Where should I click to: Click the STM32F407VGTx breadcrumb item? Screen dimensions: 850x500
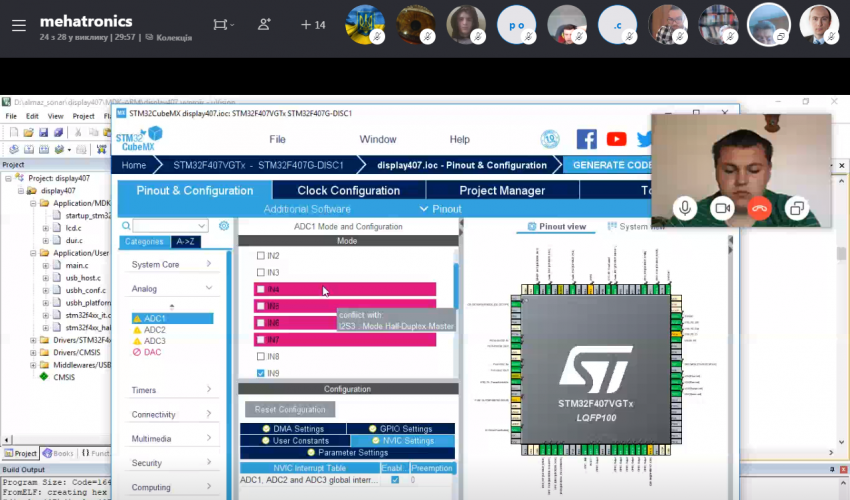point(259,165)
